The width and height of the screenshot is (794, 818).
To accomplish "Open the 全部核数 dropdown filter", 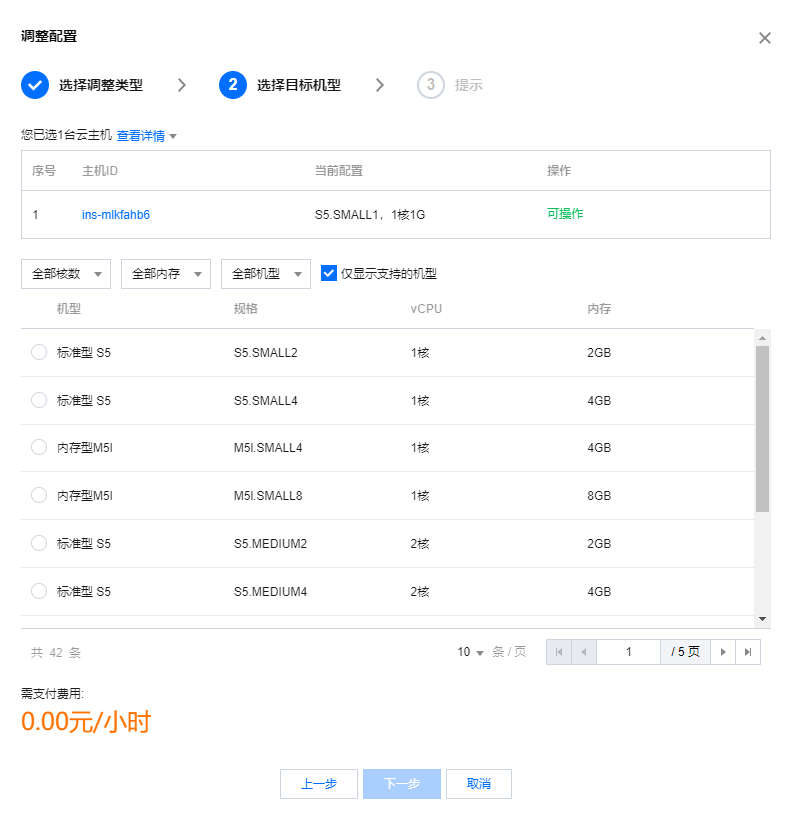I will tap(66, 274).
